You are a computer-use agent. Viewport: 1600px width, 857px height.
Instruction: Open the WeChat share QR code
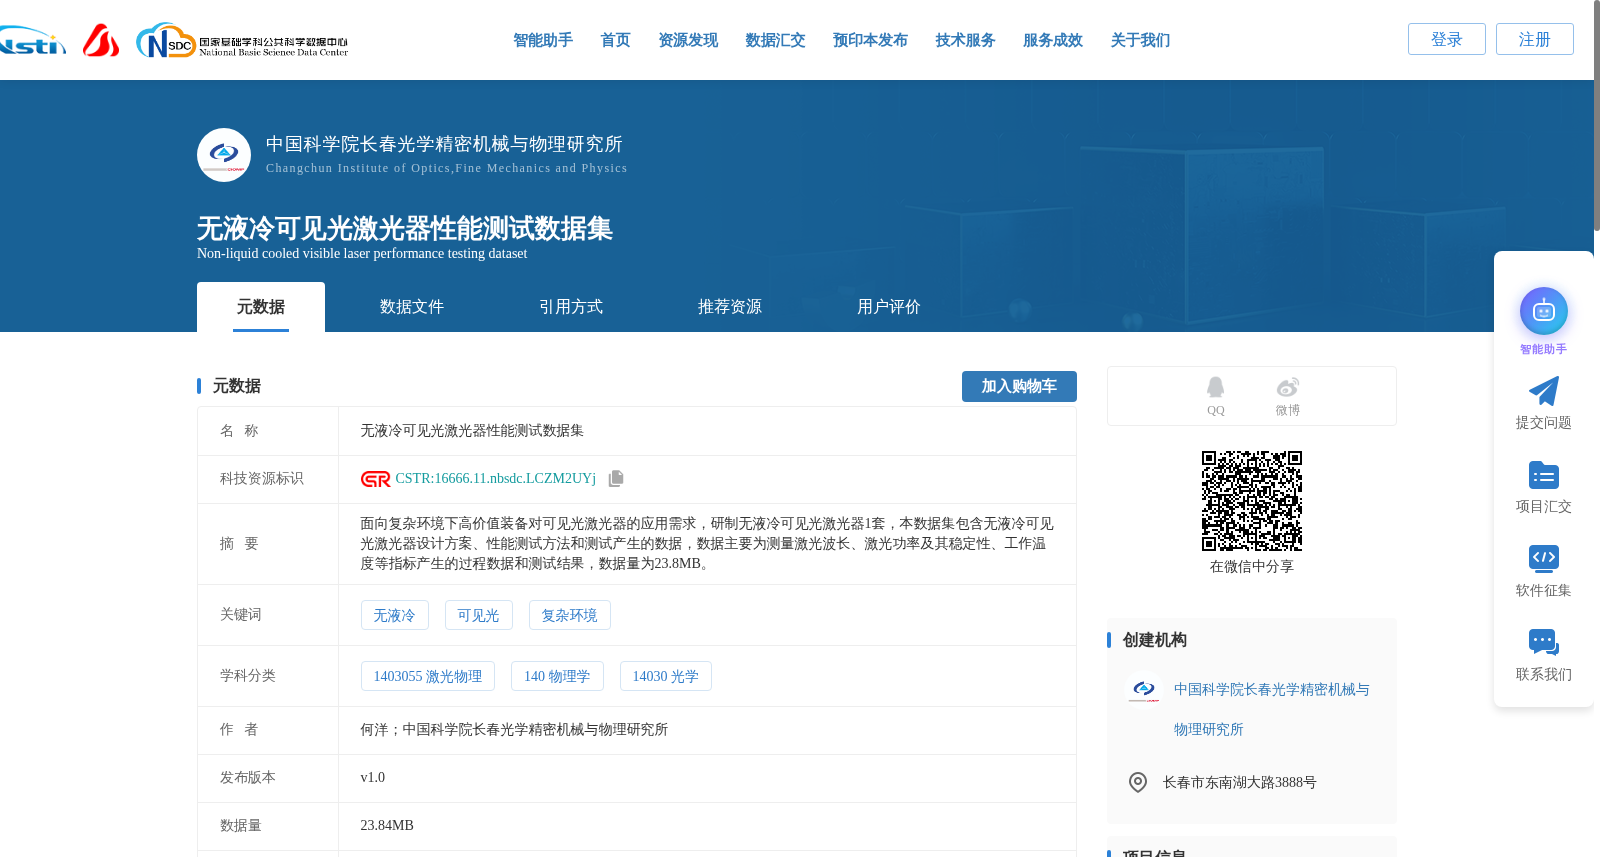(1252, 501)
